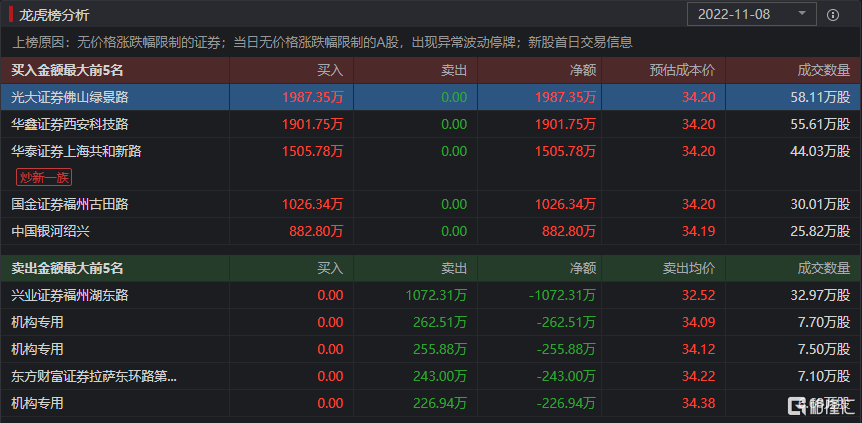The image size is (862, 423).
Task: Click 买入金额最大前5名 header
Action: click(x=67, y=70)
